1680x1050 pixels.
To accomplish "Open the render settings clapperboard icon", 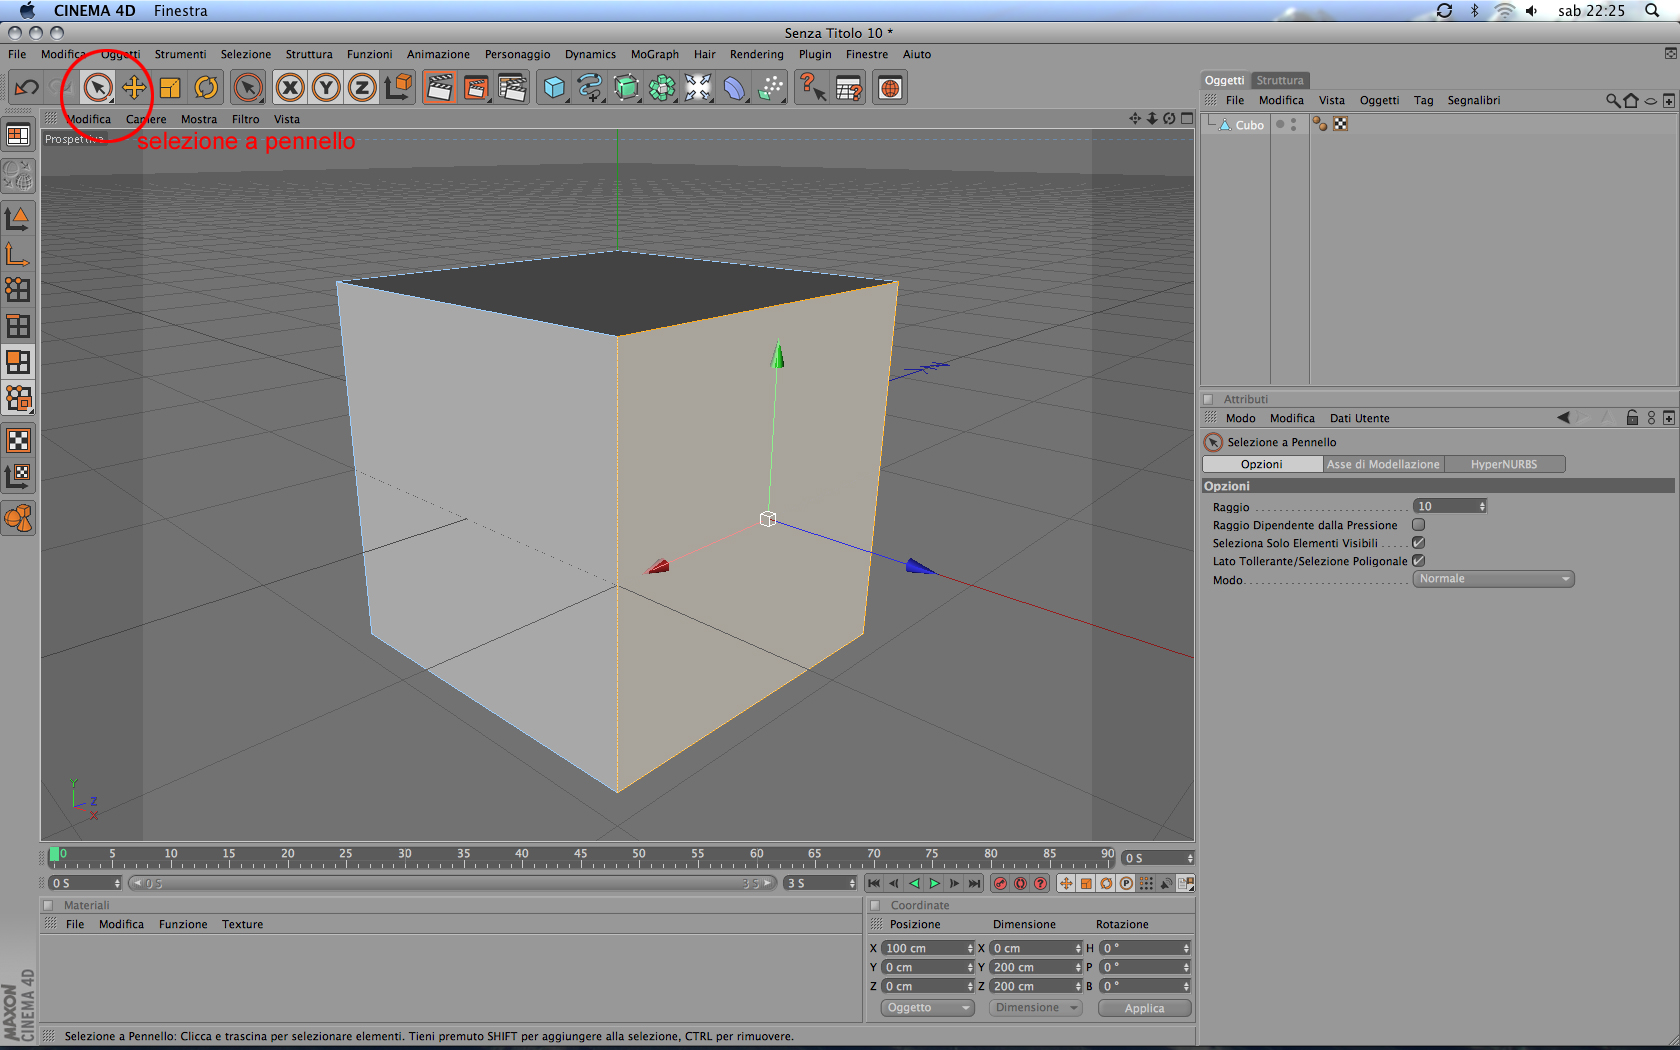I will pos(512,88).
